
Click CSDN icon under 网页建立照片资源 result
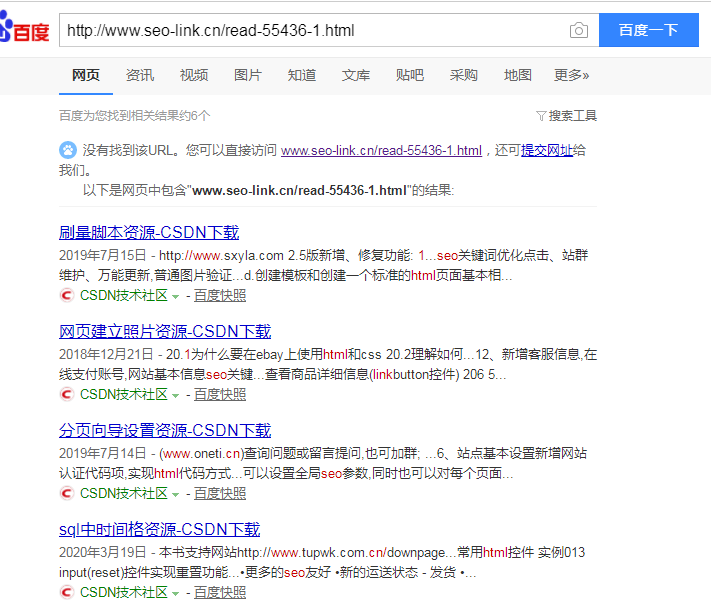click(67, 394)
